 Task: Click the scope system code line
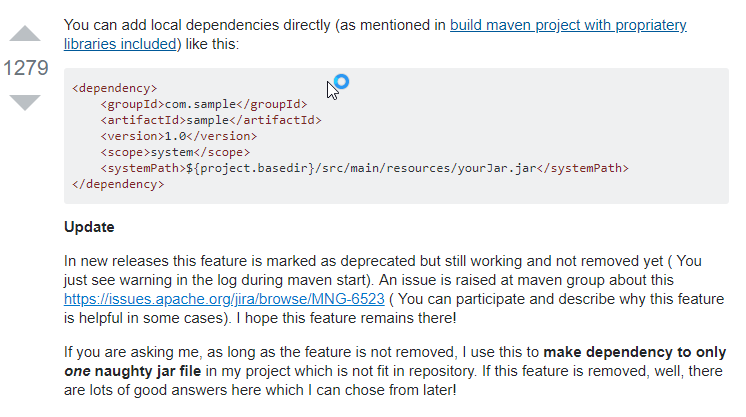point(171,152)
